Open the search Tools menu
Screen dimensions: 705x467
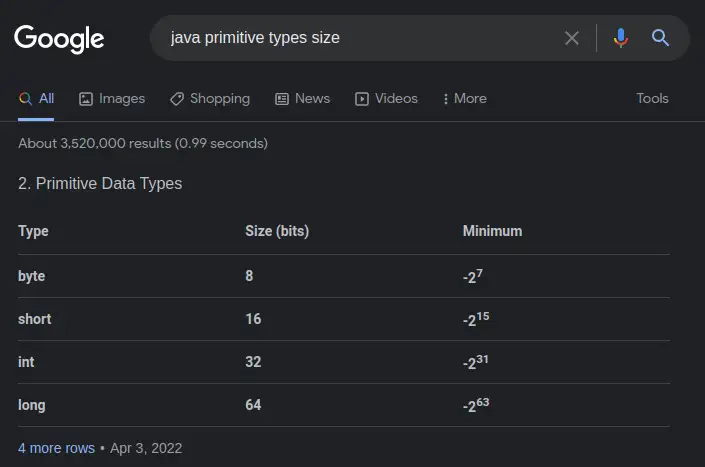[652, 98]
